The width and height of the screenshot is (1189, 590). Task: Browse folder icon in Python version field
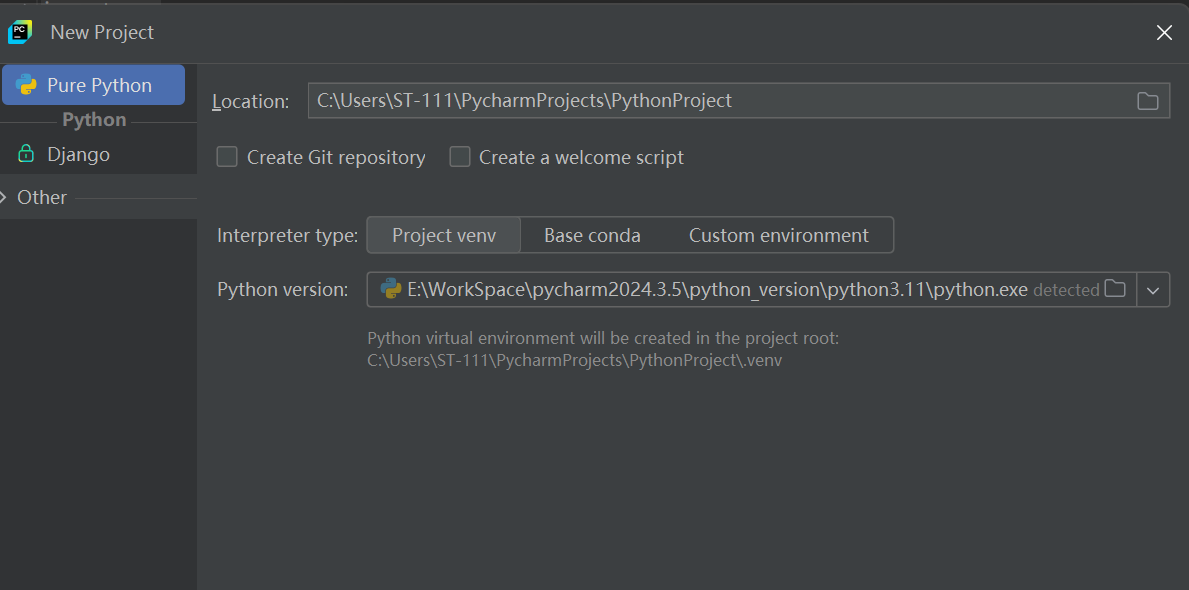(x=1115, y=289)
